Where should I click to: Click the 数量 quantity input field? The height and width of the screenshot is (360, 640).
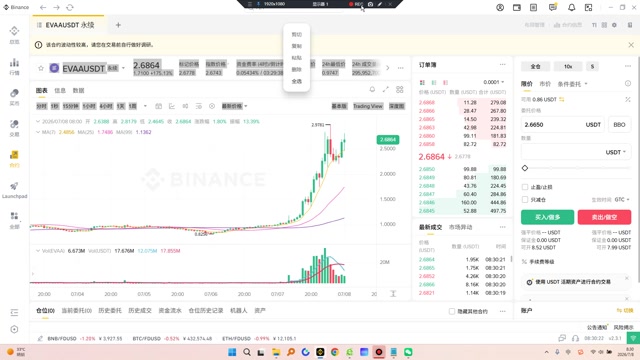[x=576, y=152]
